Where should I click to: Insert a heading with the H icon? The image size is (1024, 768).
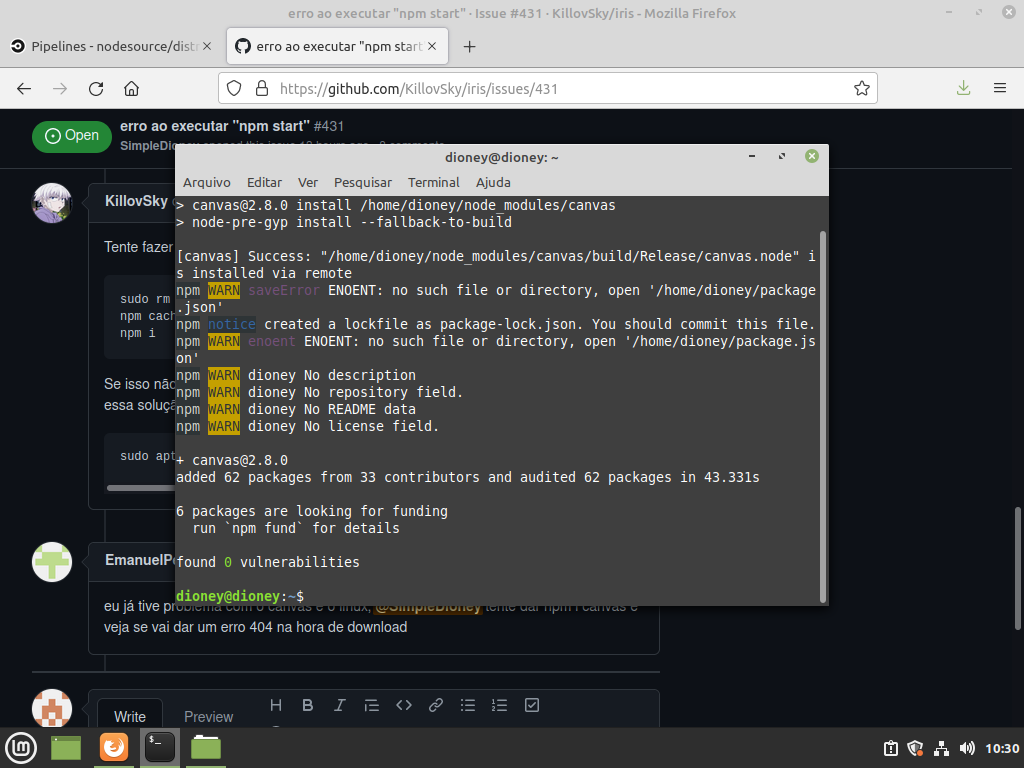[x=275, y=705]
